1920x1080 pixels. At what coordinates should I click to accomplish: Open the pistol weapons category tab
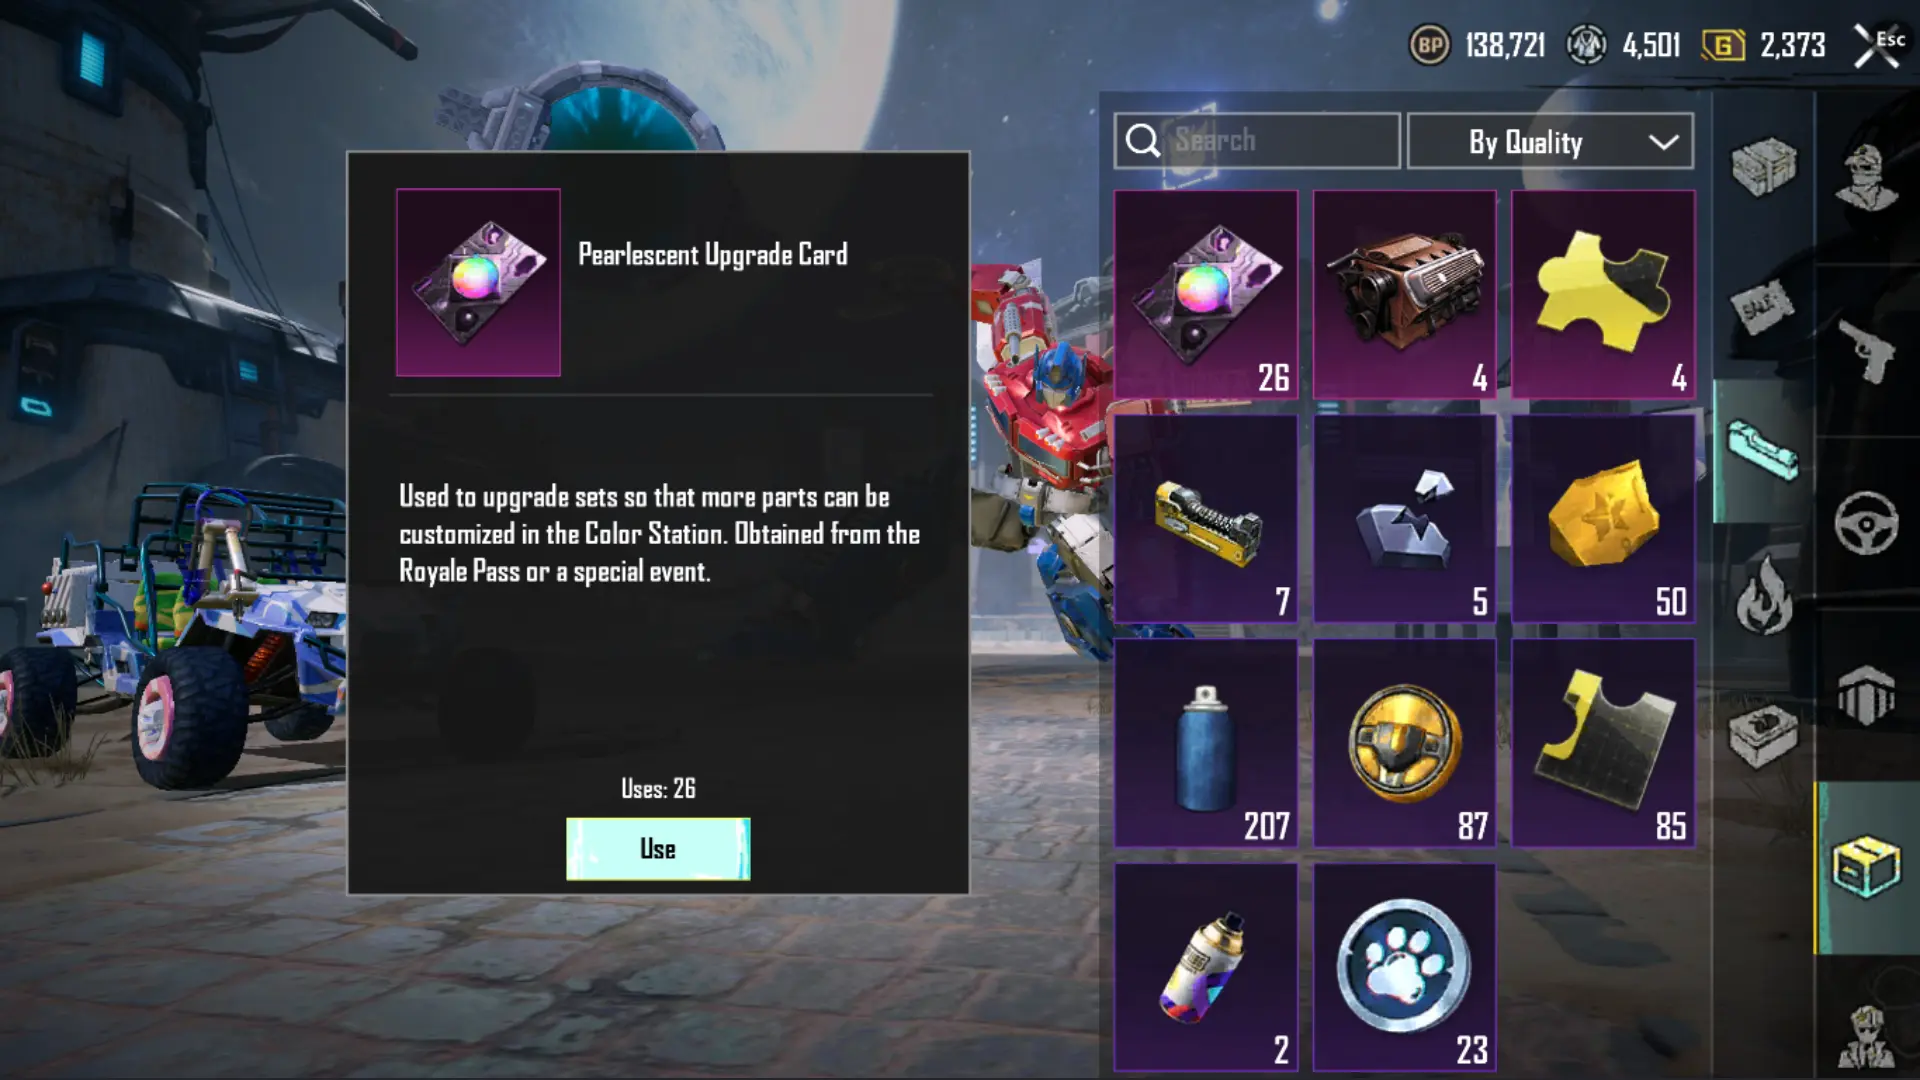pos(1866,351)
